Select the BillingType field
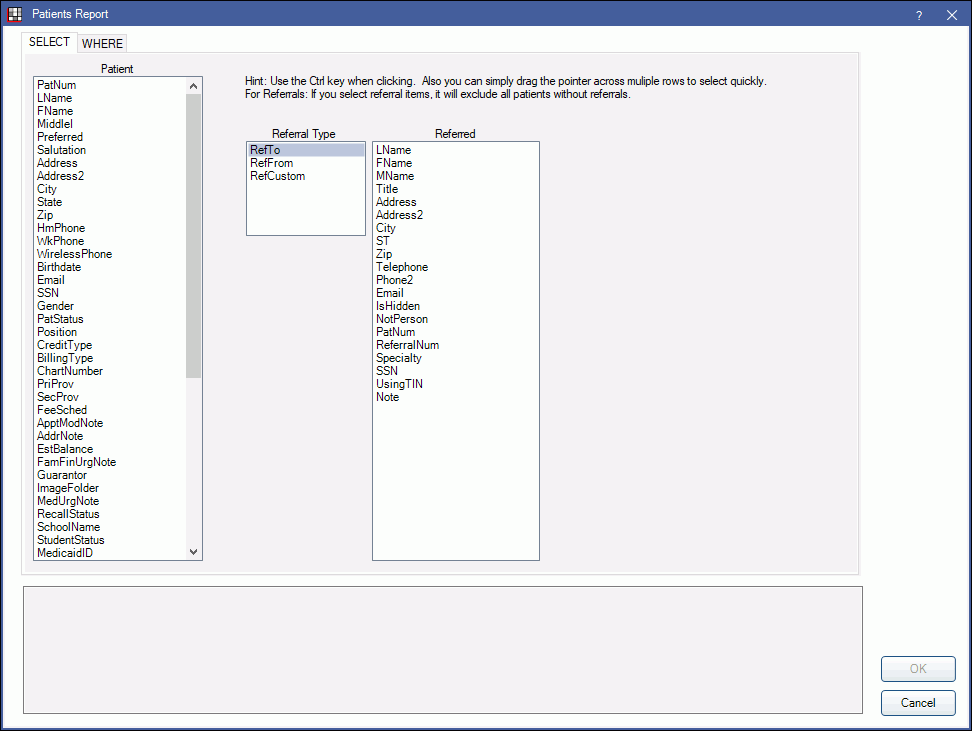Screen dimensions: 972x731 point(110,358)
